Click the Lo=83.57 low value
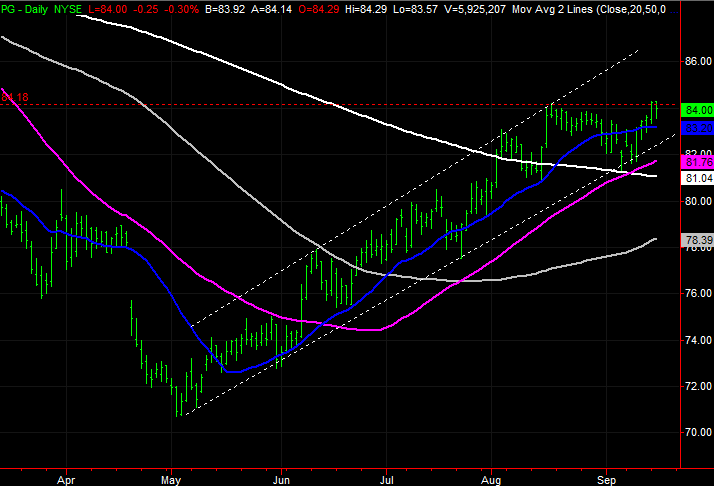 click(x=415, y=9)
